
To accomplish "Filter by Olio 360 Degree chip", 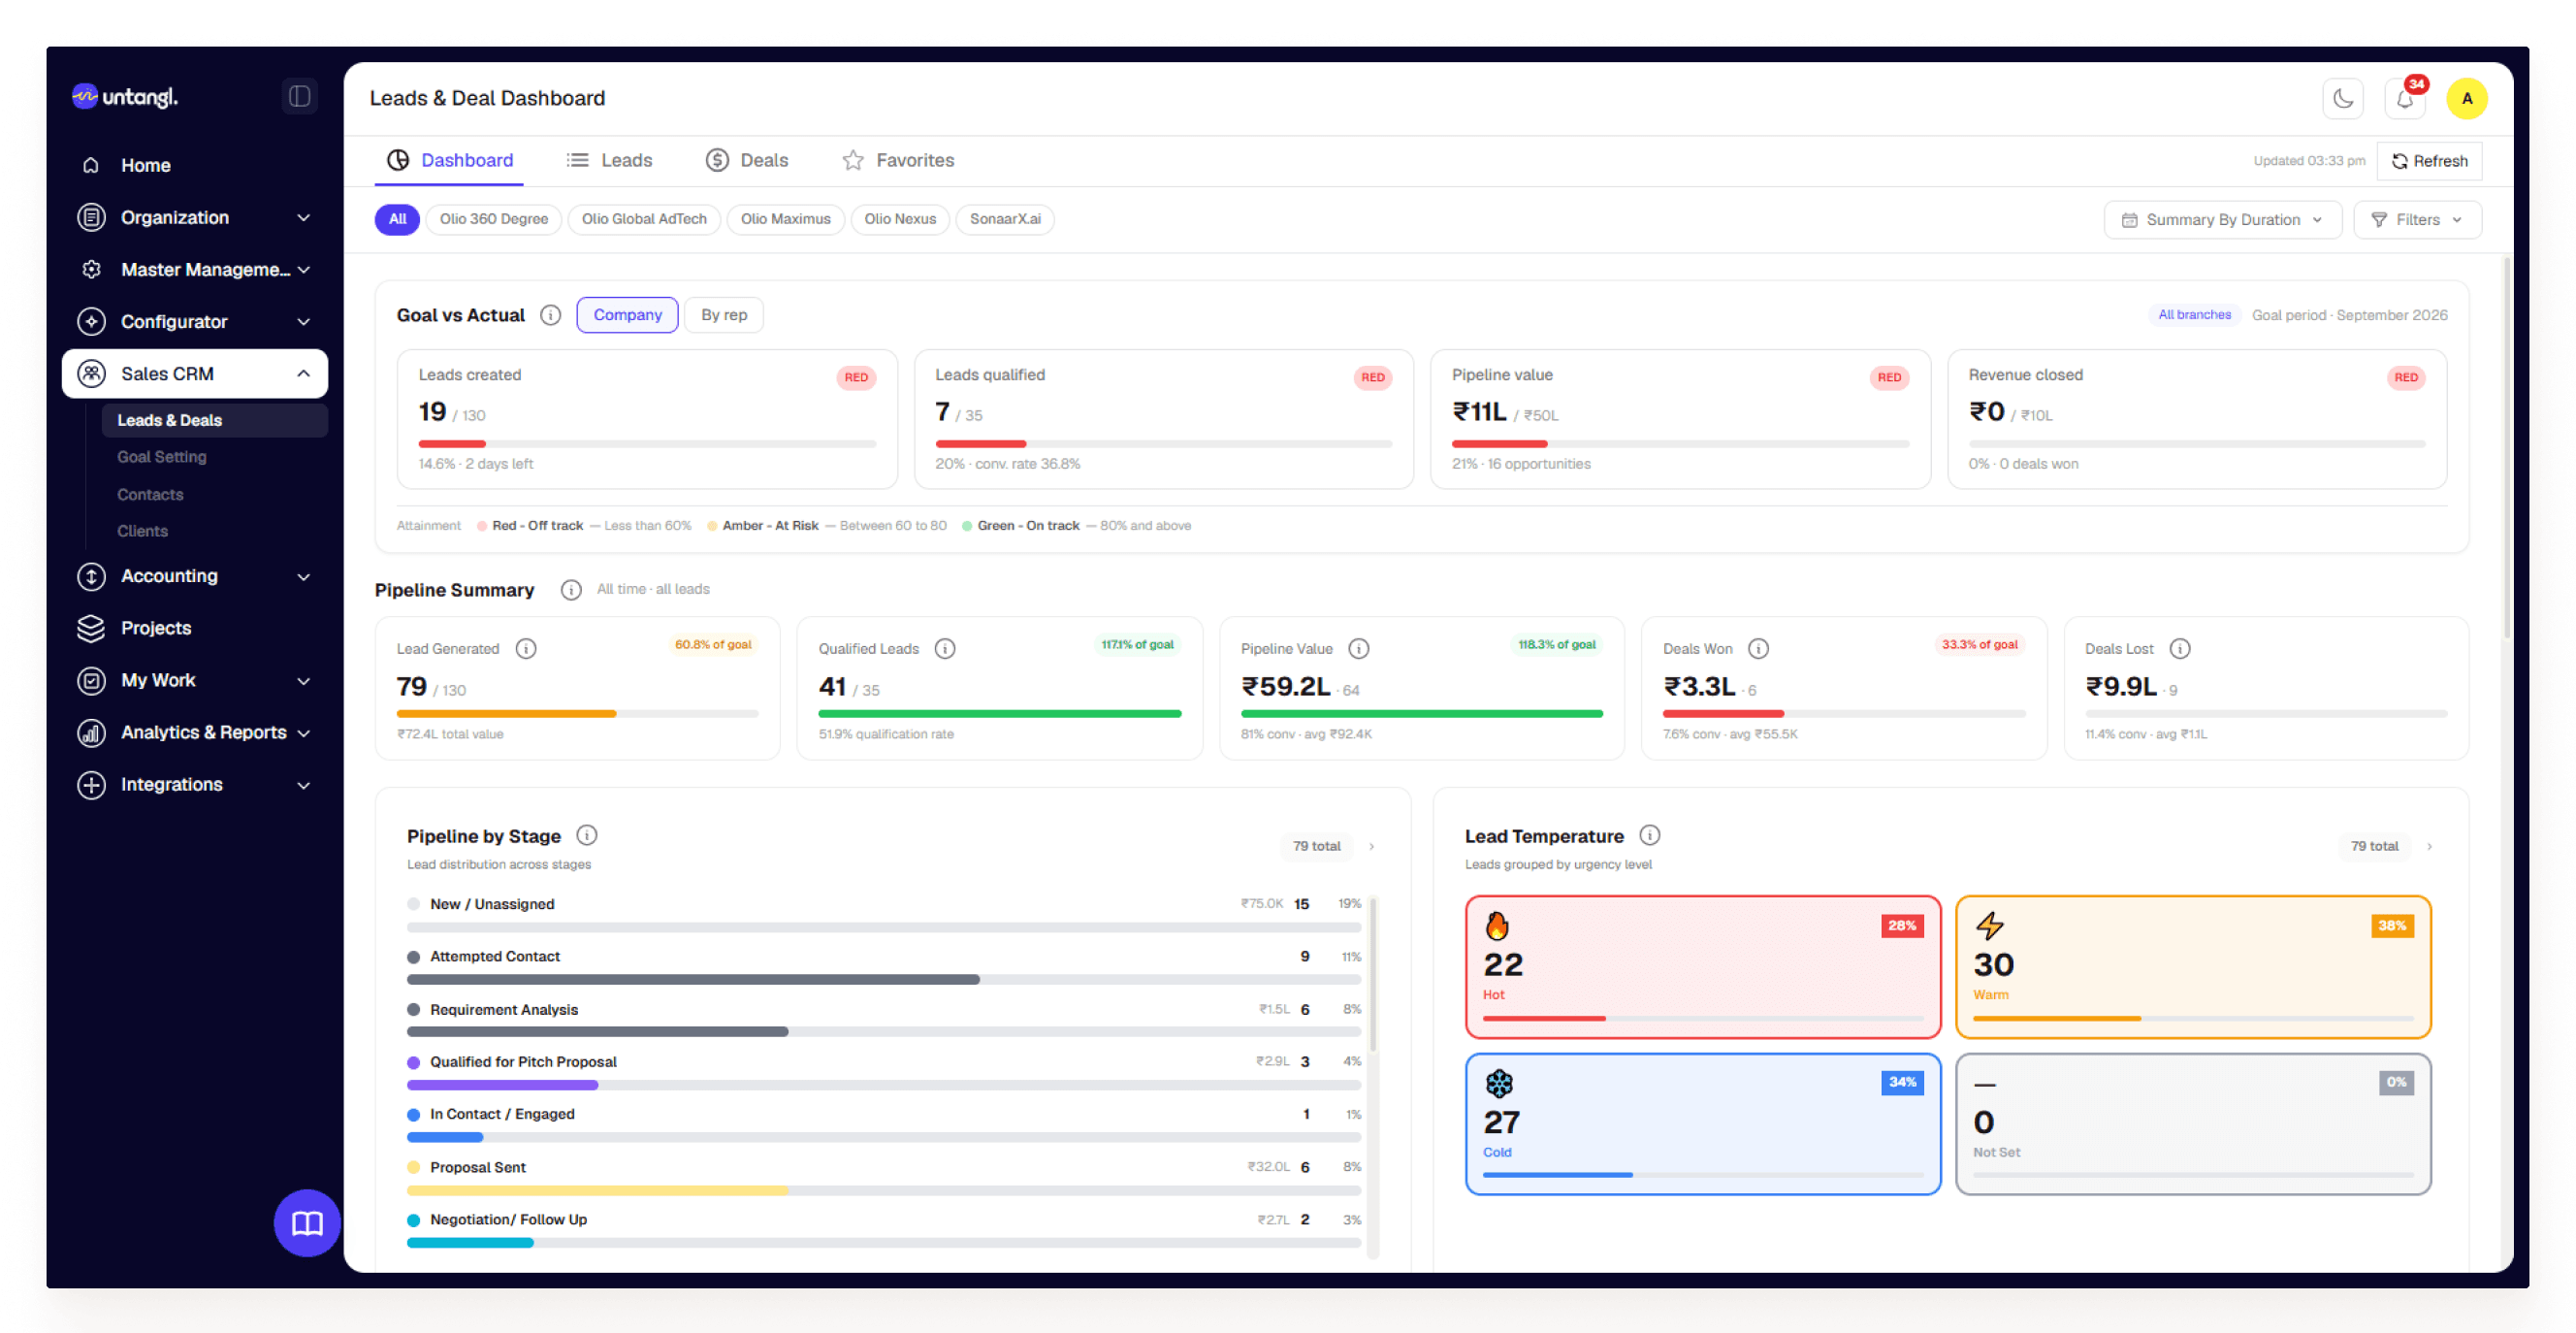I will pyautogui.click(x=494, y=219).
